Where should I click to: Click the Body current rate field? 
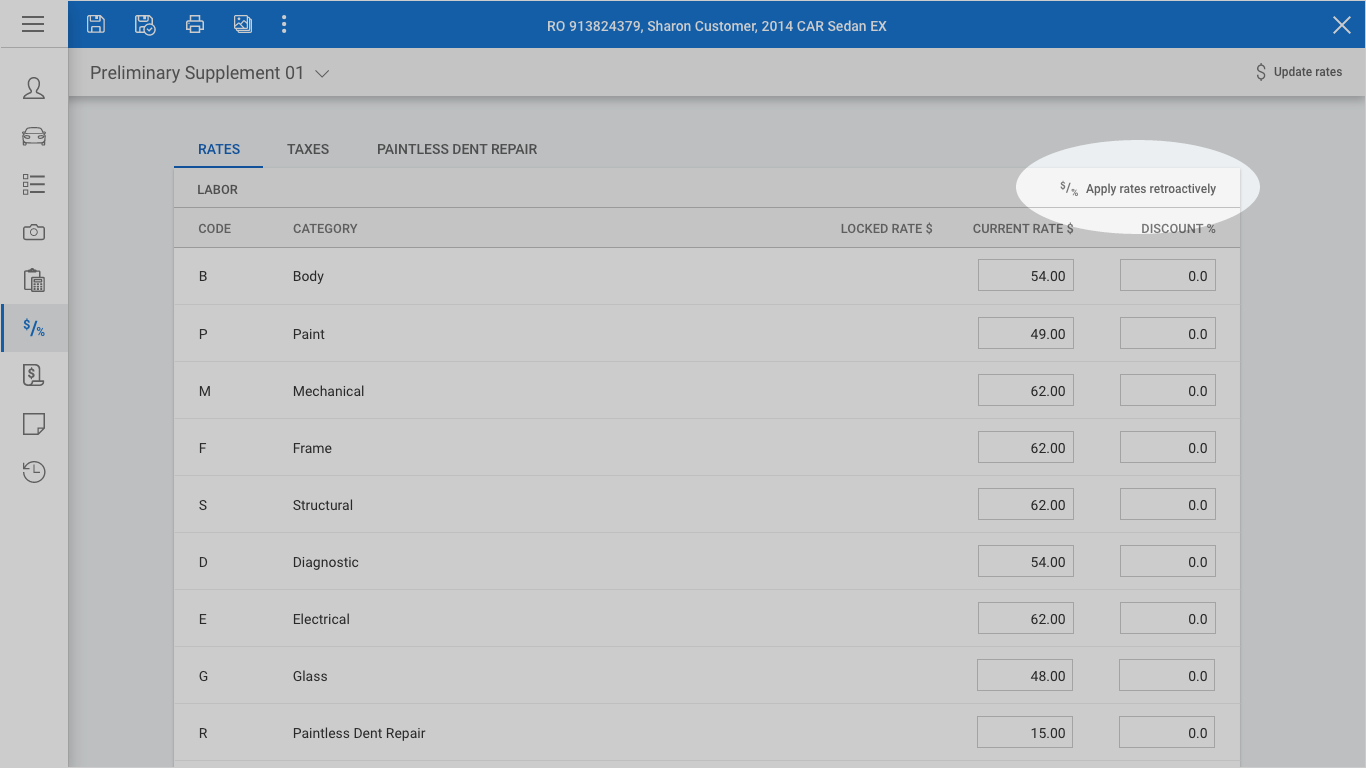[1026, 276]
